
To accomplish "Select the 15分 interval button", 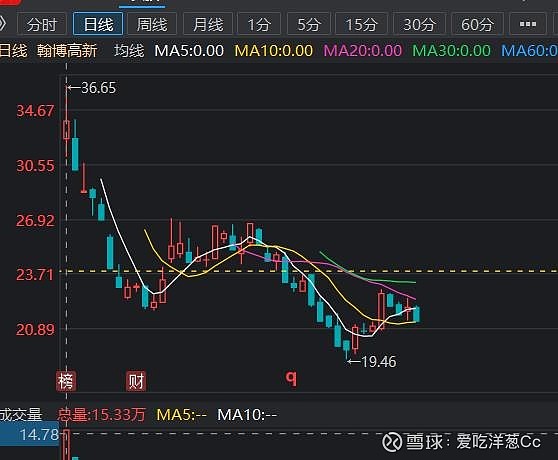I will click(x=361, y=24).
